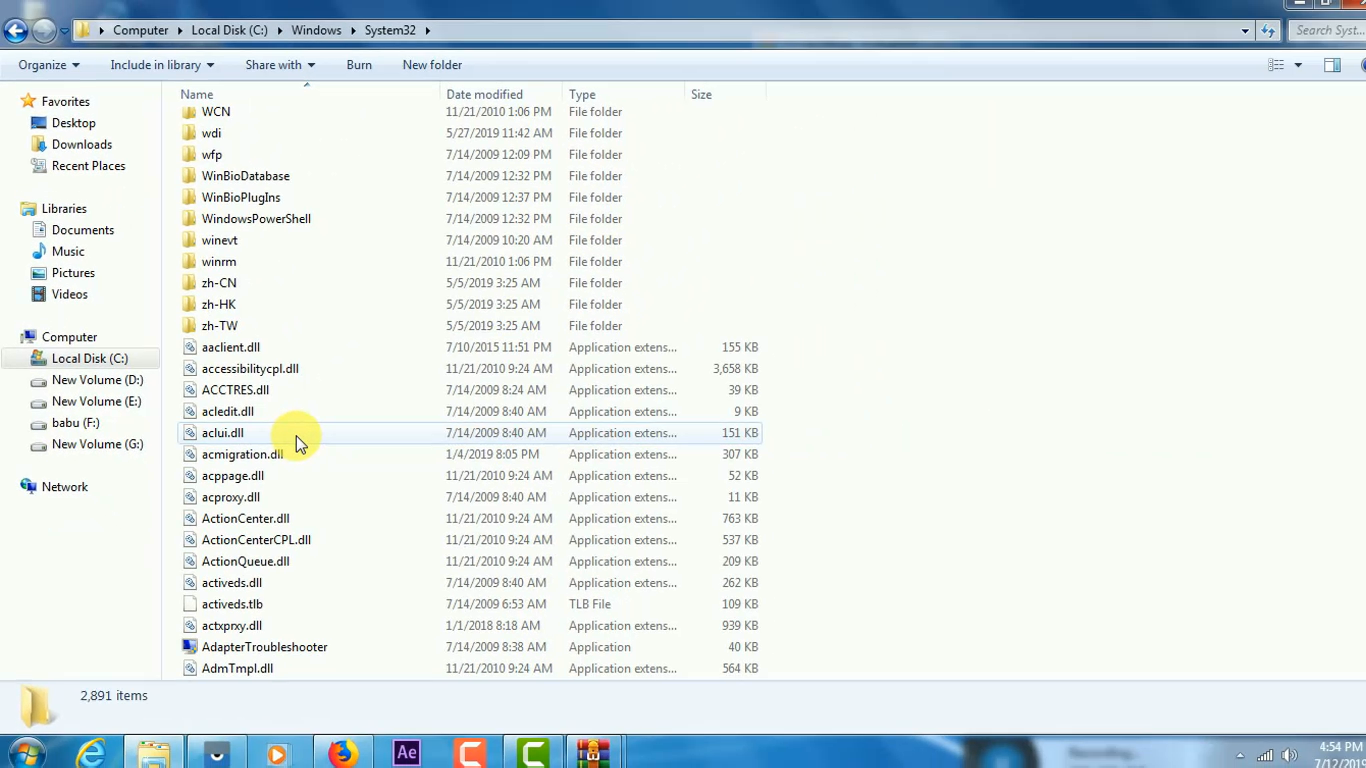Select the AdapterTroubleshooter application icon
Image resolution: width=1366 pixels, height=768 pixels.
[189, 647]
